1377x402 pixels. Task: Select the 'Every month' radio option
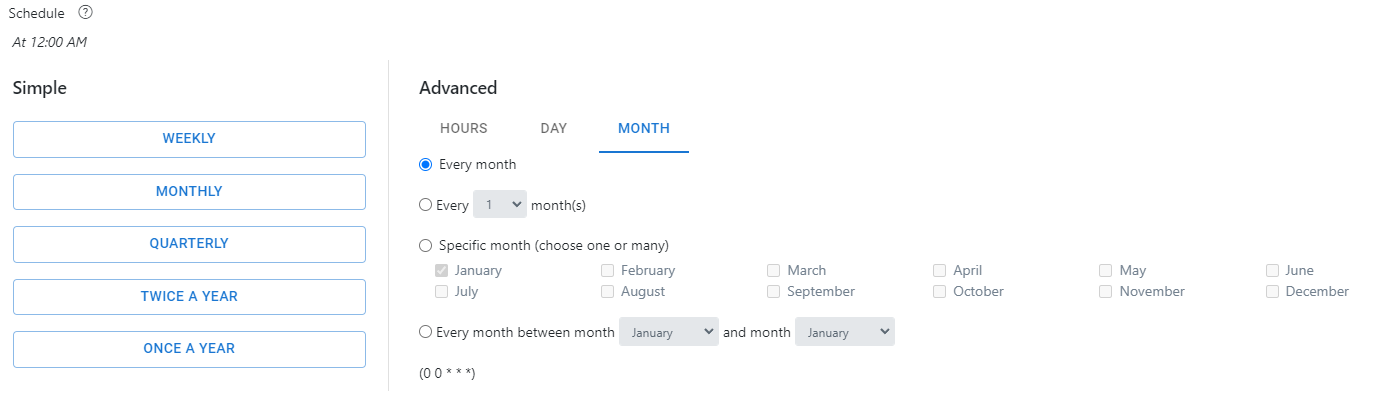coord(426,164)
